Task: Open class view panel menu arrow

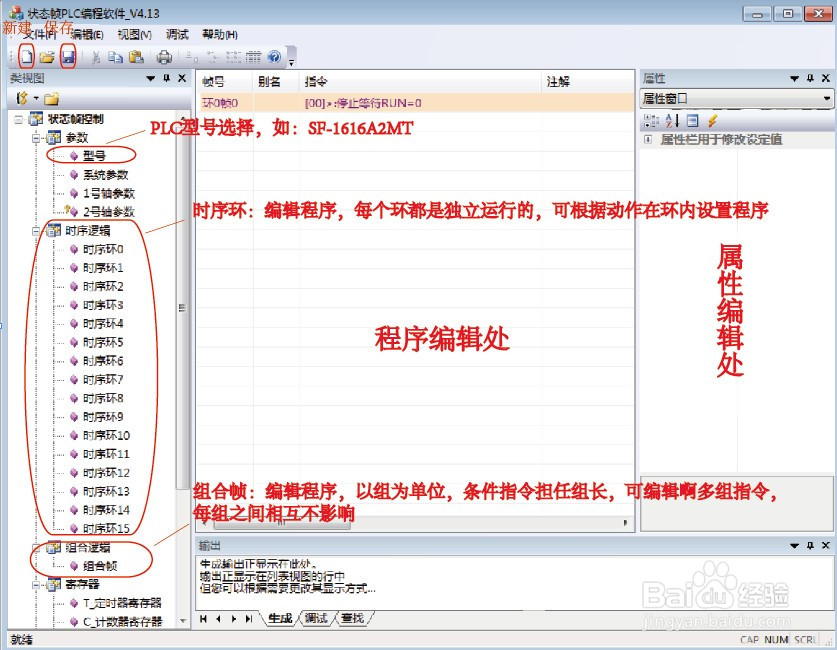Action: [x=151, y=79]
